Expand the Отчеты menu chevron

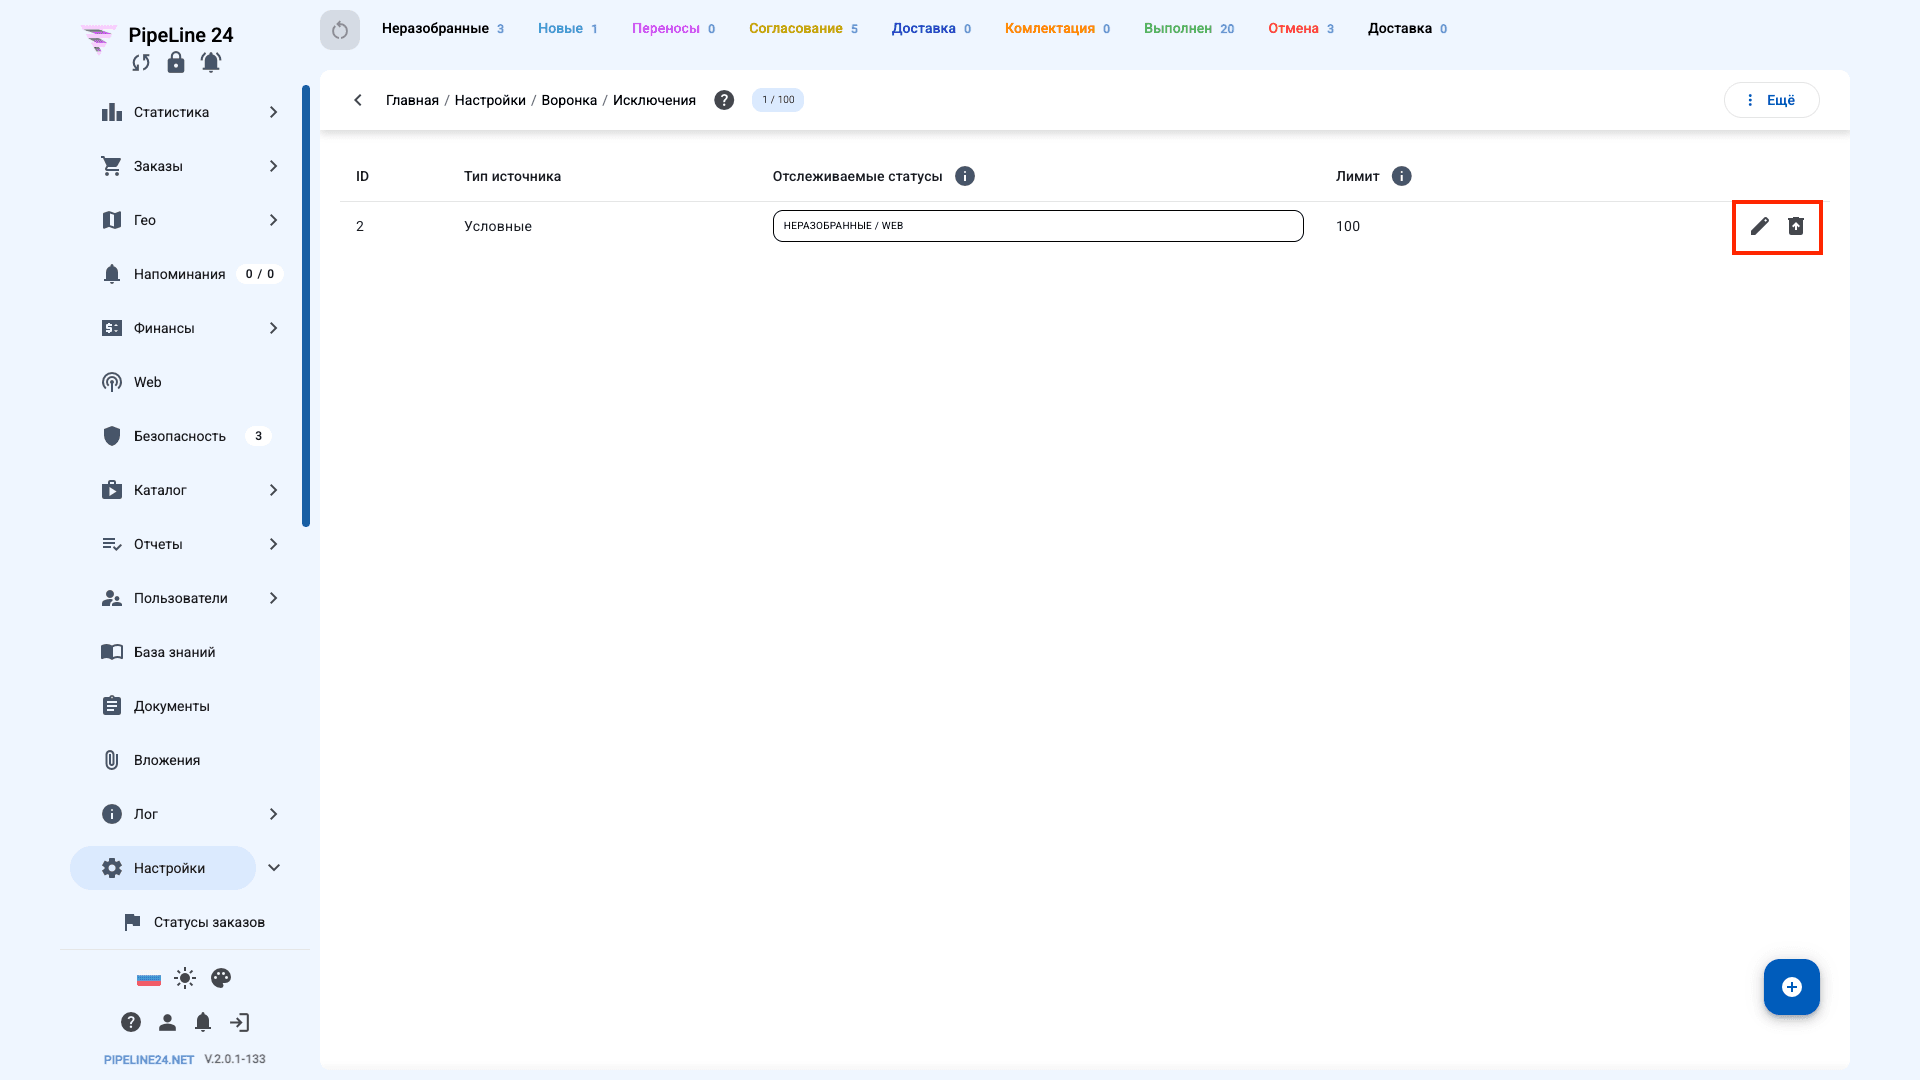tap(273, 544)
